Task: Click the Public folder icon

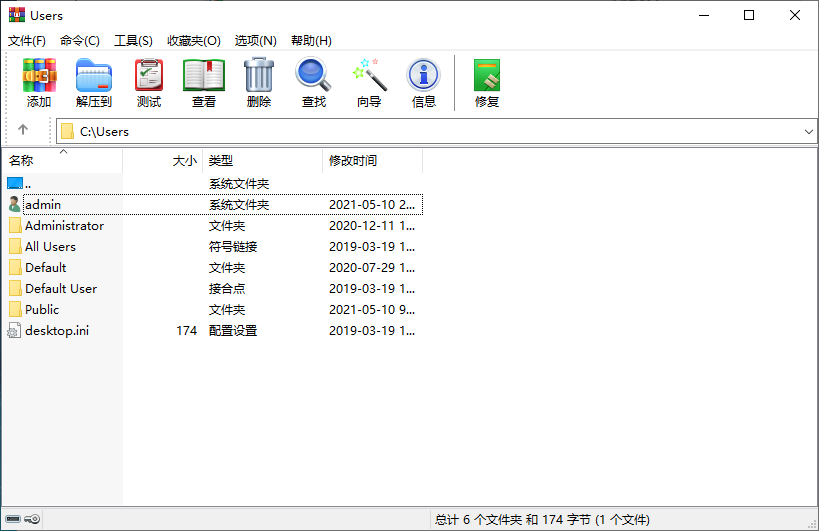Action: [x=15, y=310]
